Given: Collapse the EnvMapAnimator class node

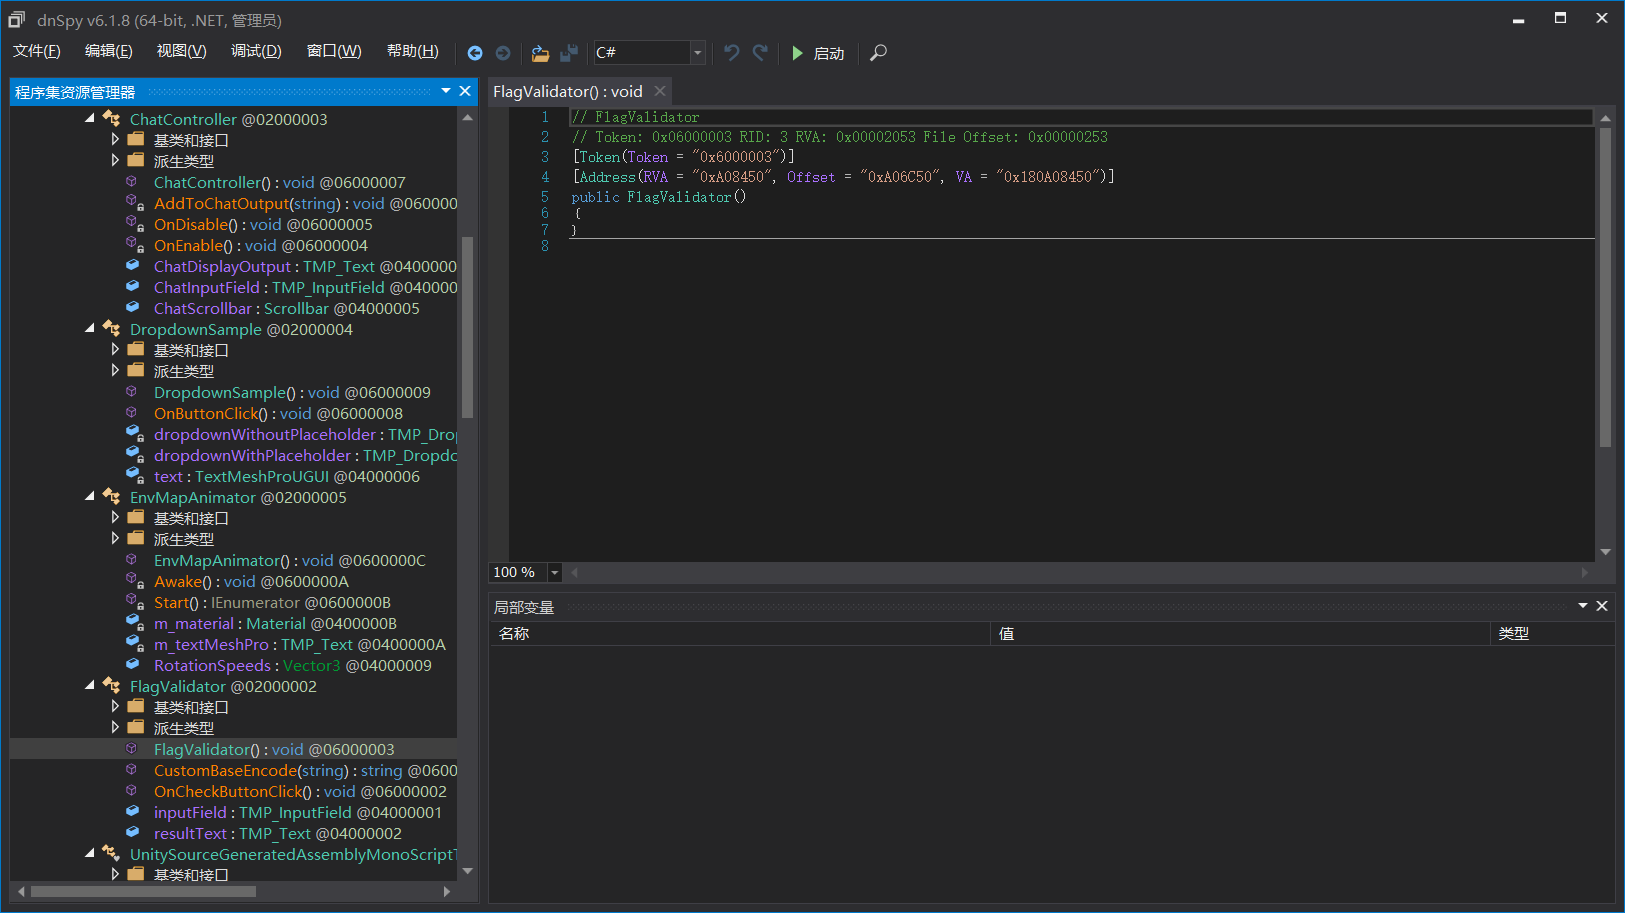Looking at the screenshot, I should coord(91,497).
